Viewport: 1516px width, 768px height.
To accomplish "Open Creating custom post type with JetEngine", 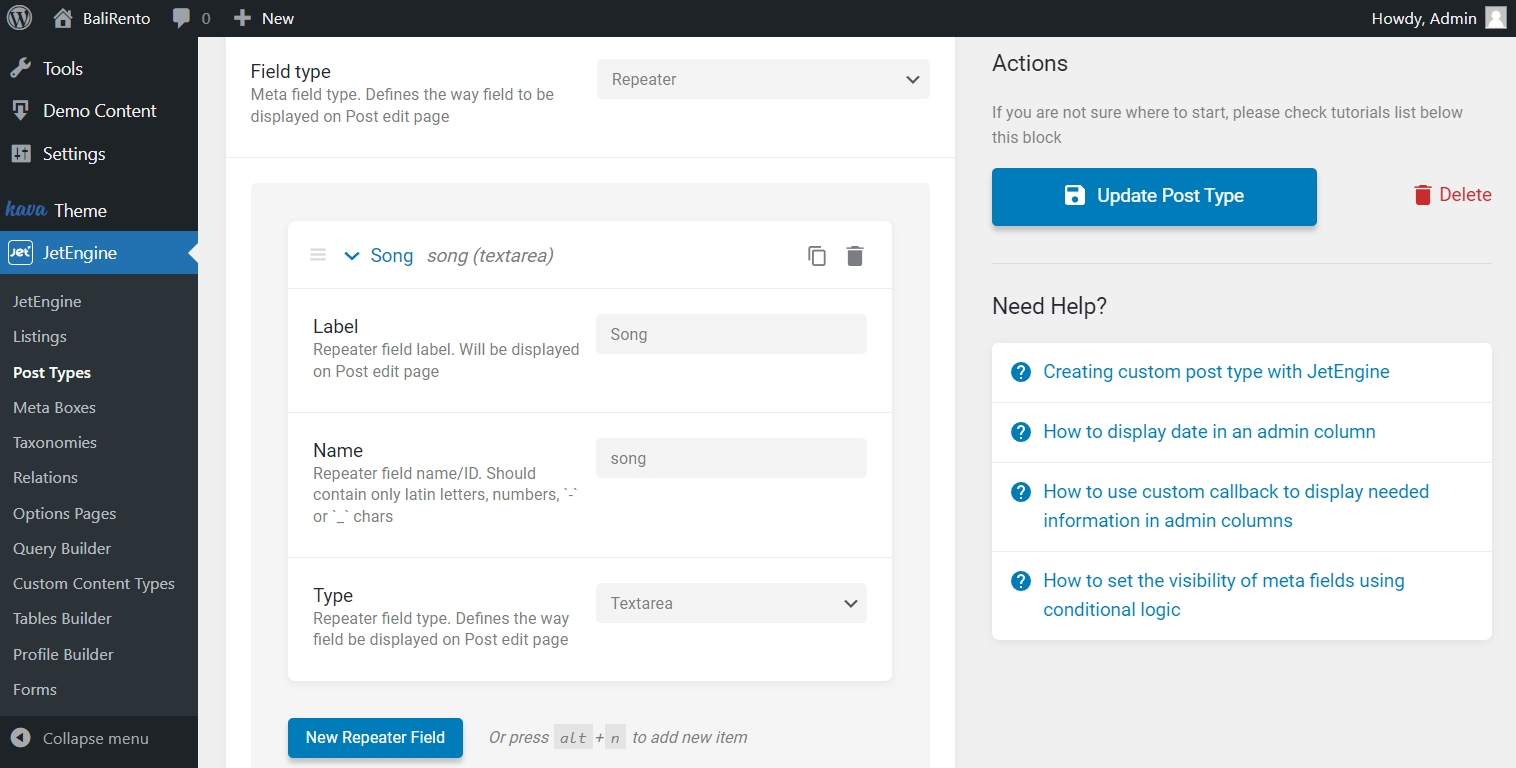I will pyautogui.click(x=1216, y=372).
